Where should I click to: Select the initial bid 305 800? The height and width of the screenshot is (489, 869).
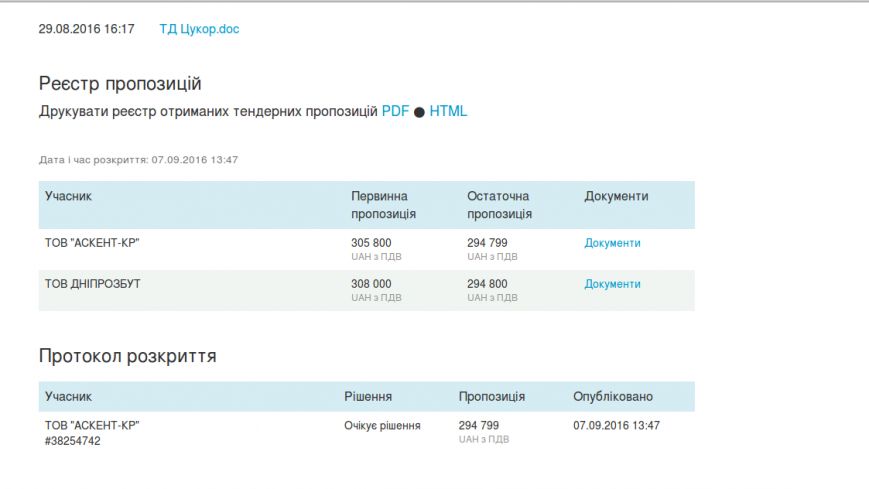(371, 243)
